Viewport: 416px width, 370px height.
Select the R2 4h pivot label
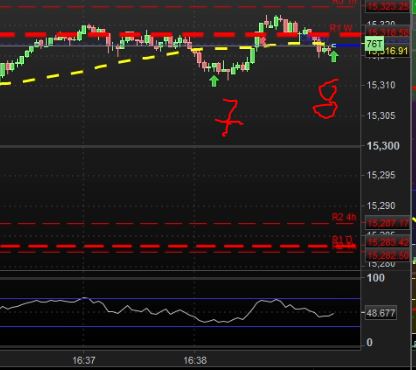pyautogui.click(x=344, y=217)
